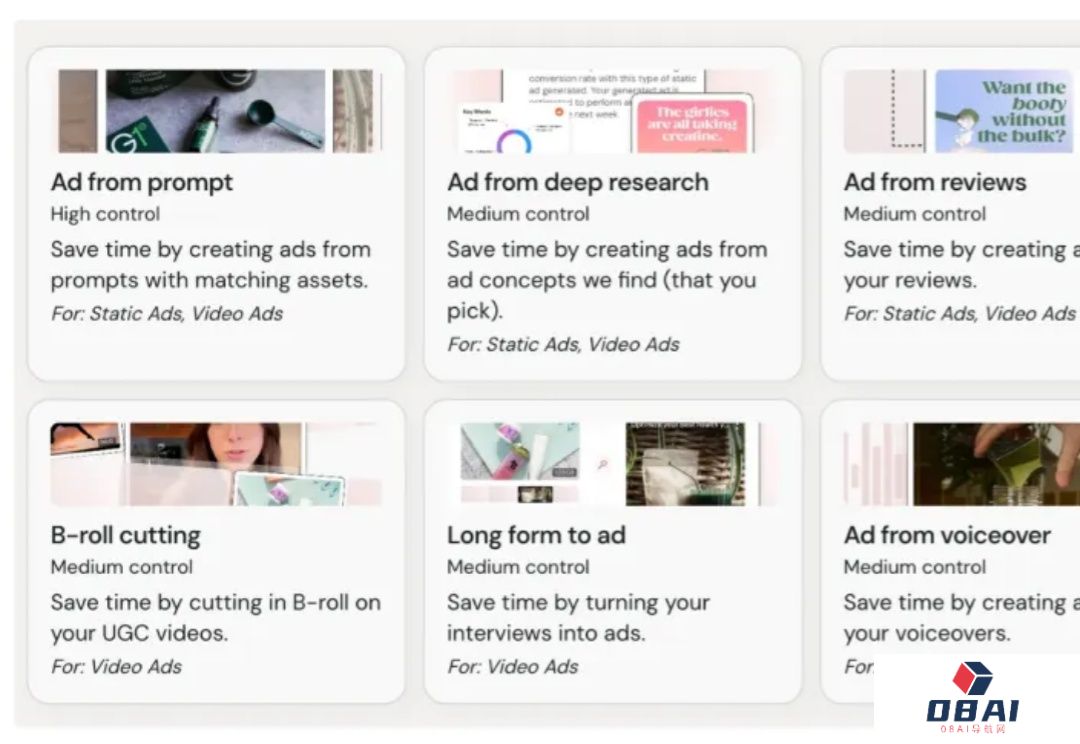The height and width of the screenshot is (744, 1080).
Task: Click the 'interviews into ads' description text
Action: point(546,633)
